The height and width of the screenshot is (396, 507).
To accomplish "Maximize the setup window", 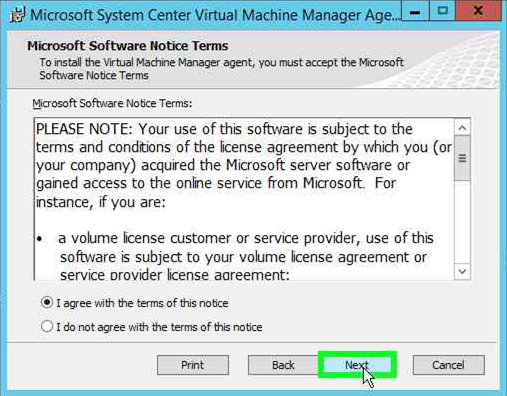I will pos(442,11).
